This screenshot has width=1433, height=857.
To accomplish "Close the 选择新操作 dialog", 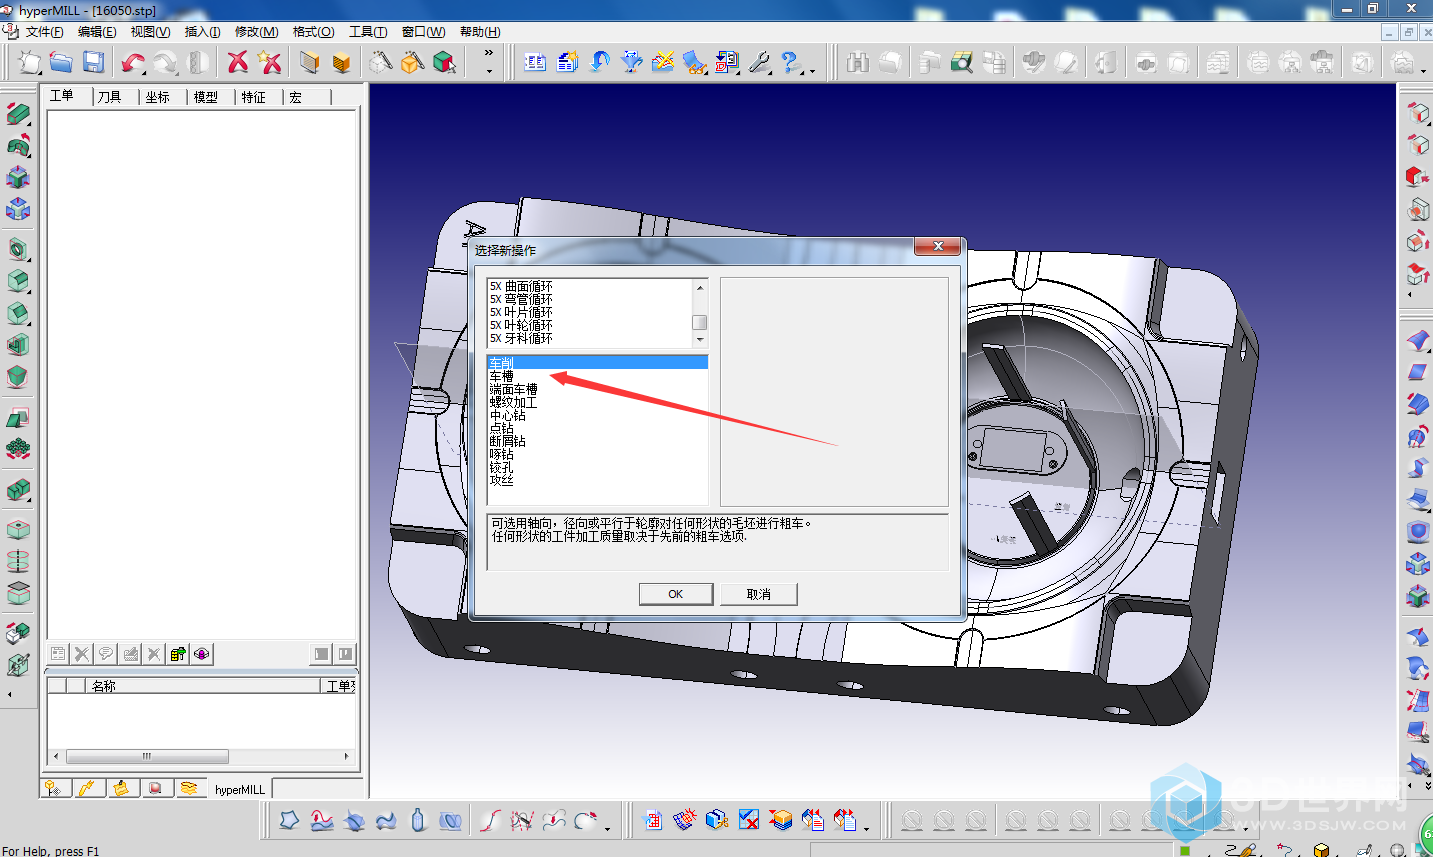I will coord(938,246).
